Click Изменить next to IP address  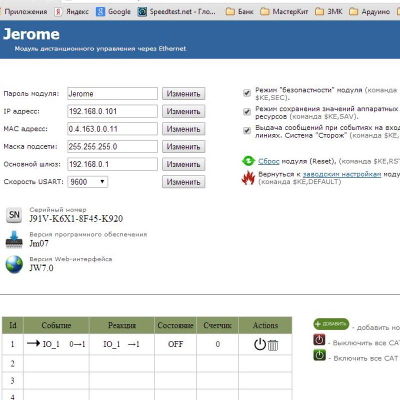184,111
